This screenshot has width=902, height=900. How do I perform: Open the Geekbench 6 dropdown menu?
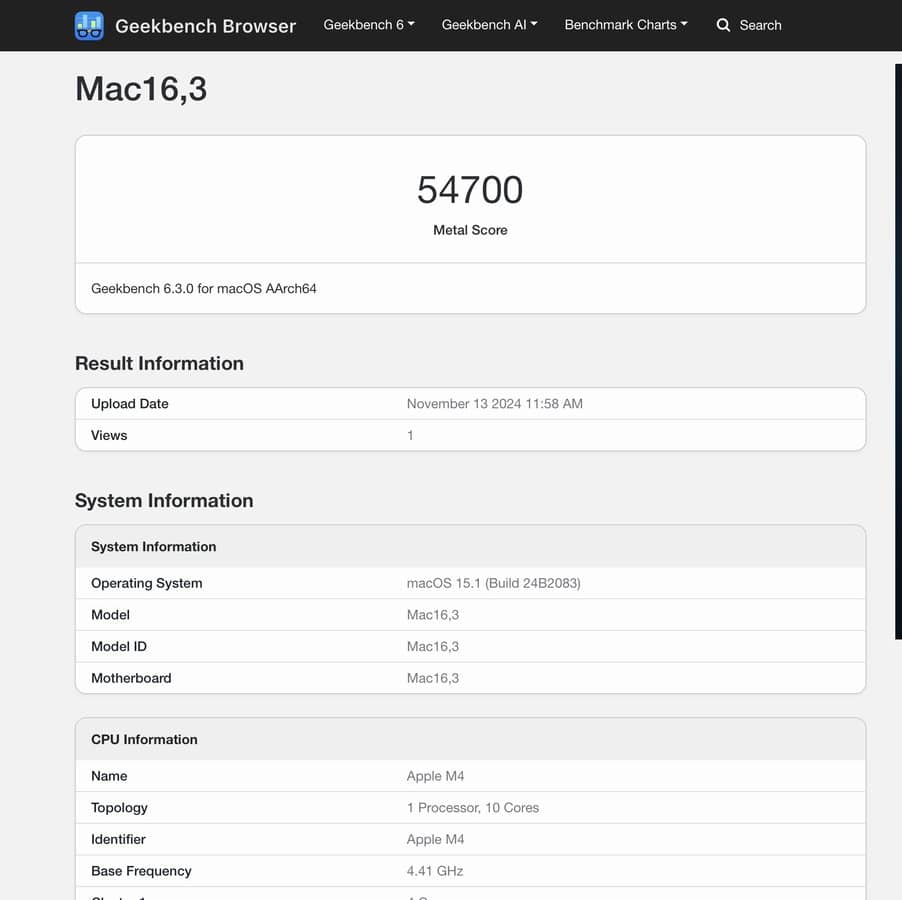368,25
